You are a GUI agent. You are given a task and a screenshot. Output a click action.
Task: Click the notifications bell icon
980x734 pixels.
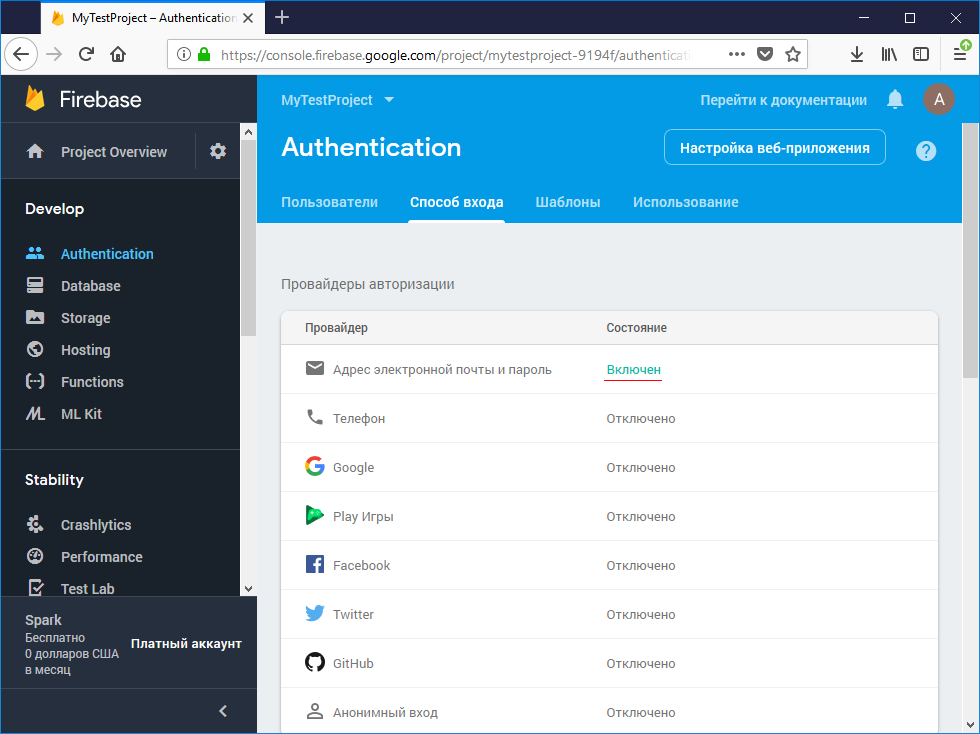coord(895,99)
